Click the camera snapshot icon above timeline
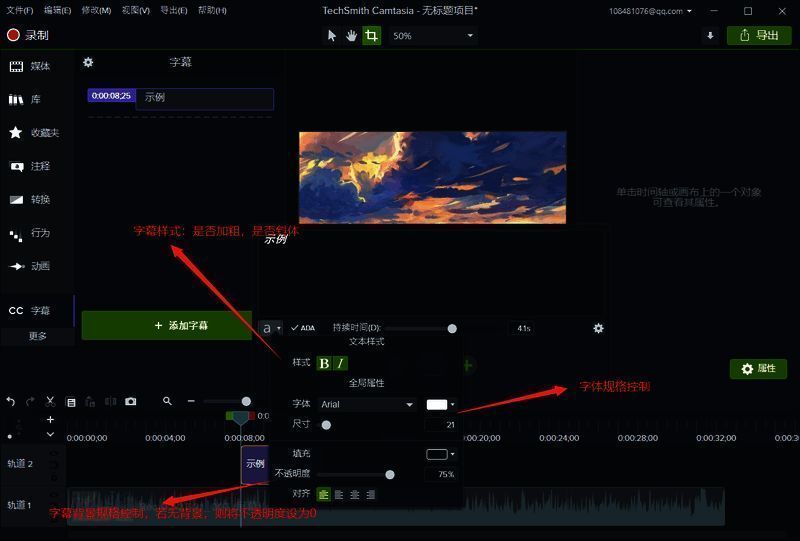 coord(130,401)
